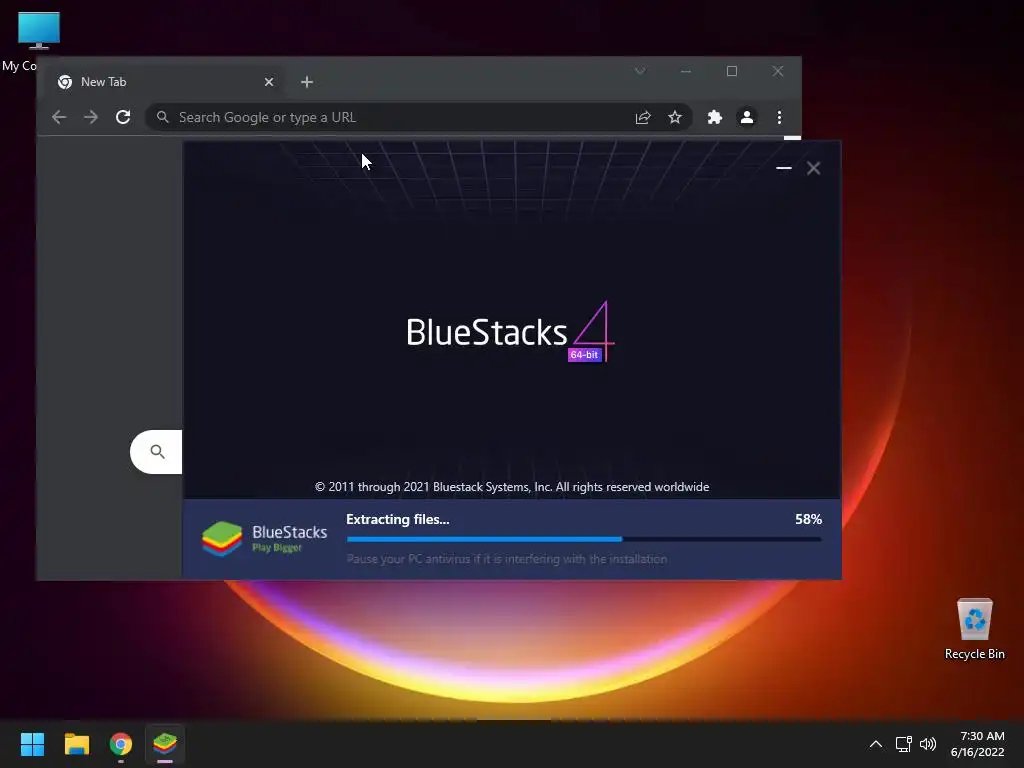This screenshot has height=768, width=1024.
Task: Click the share page icon in address bar
Action: click(x=643, y=117)
